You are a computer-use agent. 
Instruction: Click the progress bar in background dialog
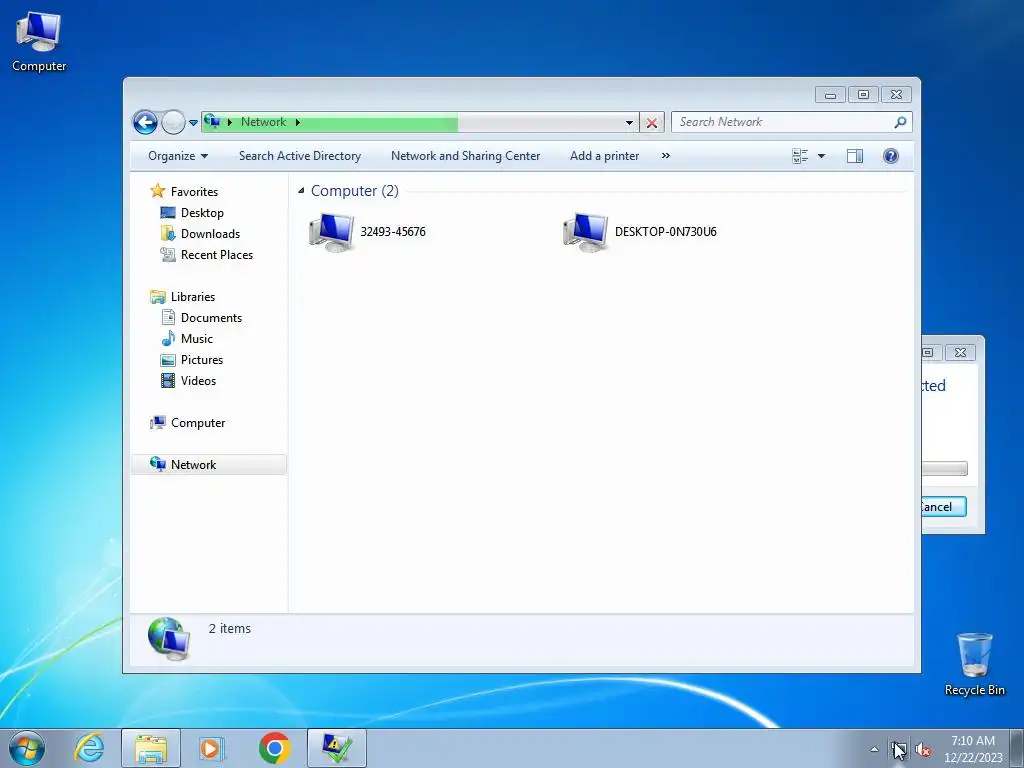tap(944, 468)
